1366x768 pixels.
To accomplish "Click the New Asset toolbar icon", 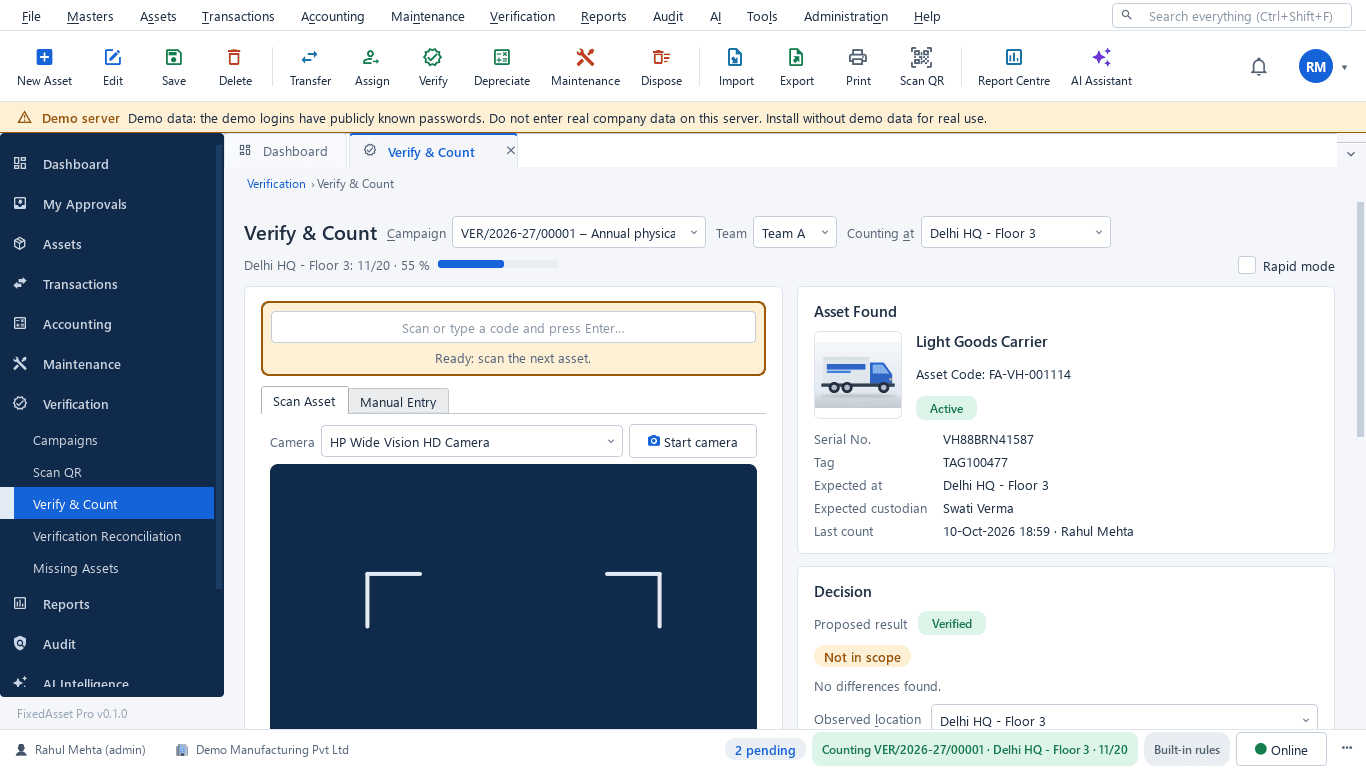I will (x=44, y=57).
